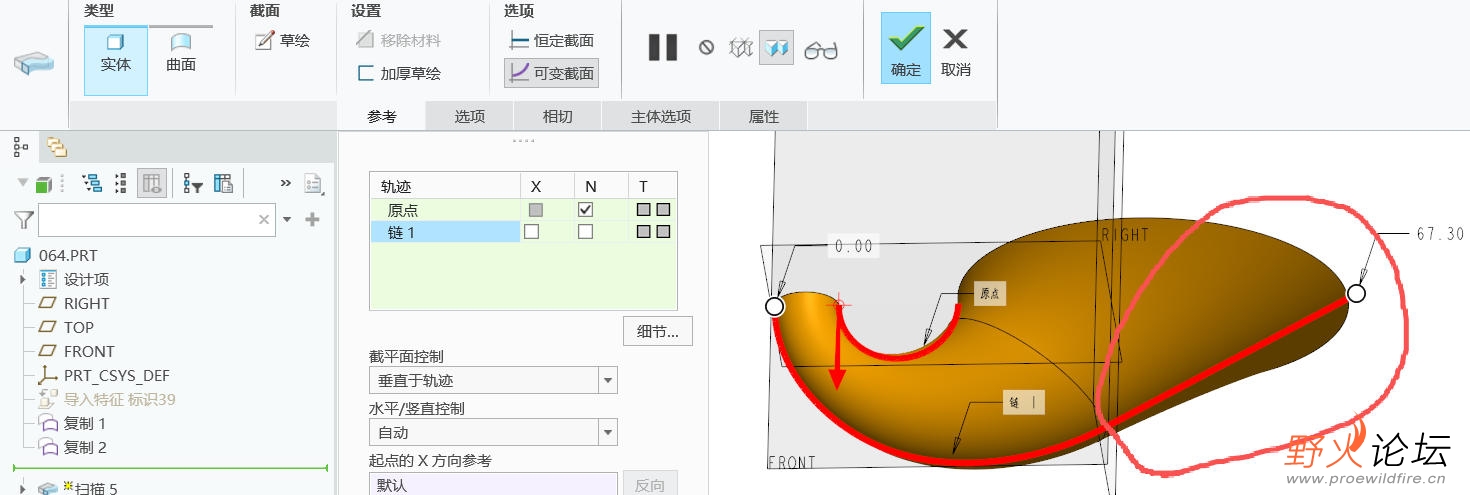Select the no-preview circle-slash icon

coord(706,47)
